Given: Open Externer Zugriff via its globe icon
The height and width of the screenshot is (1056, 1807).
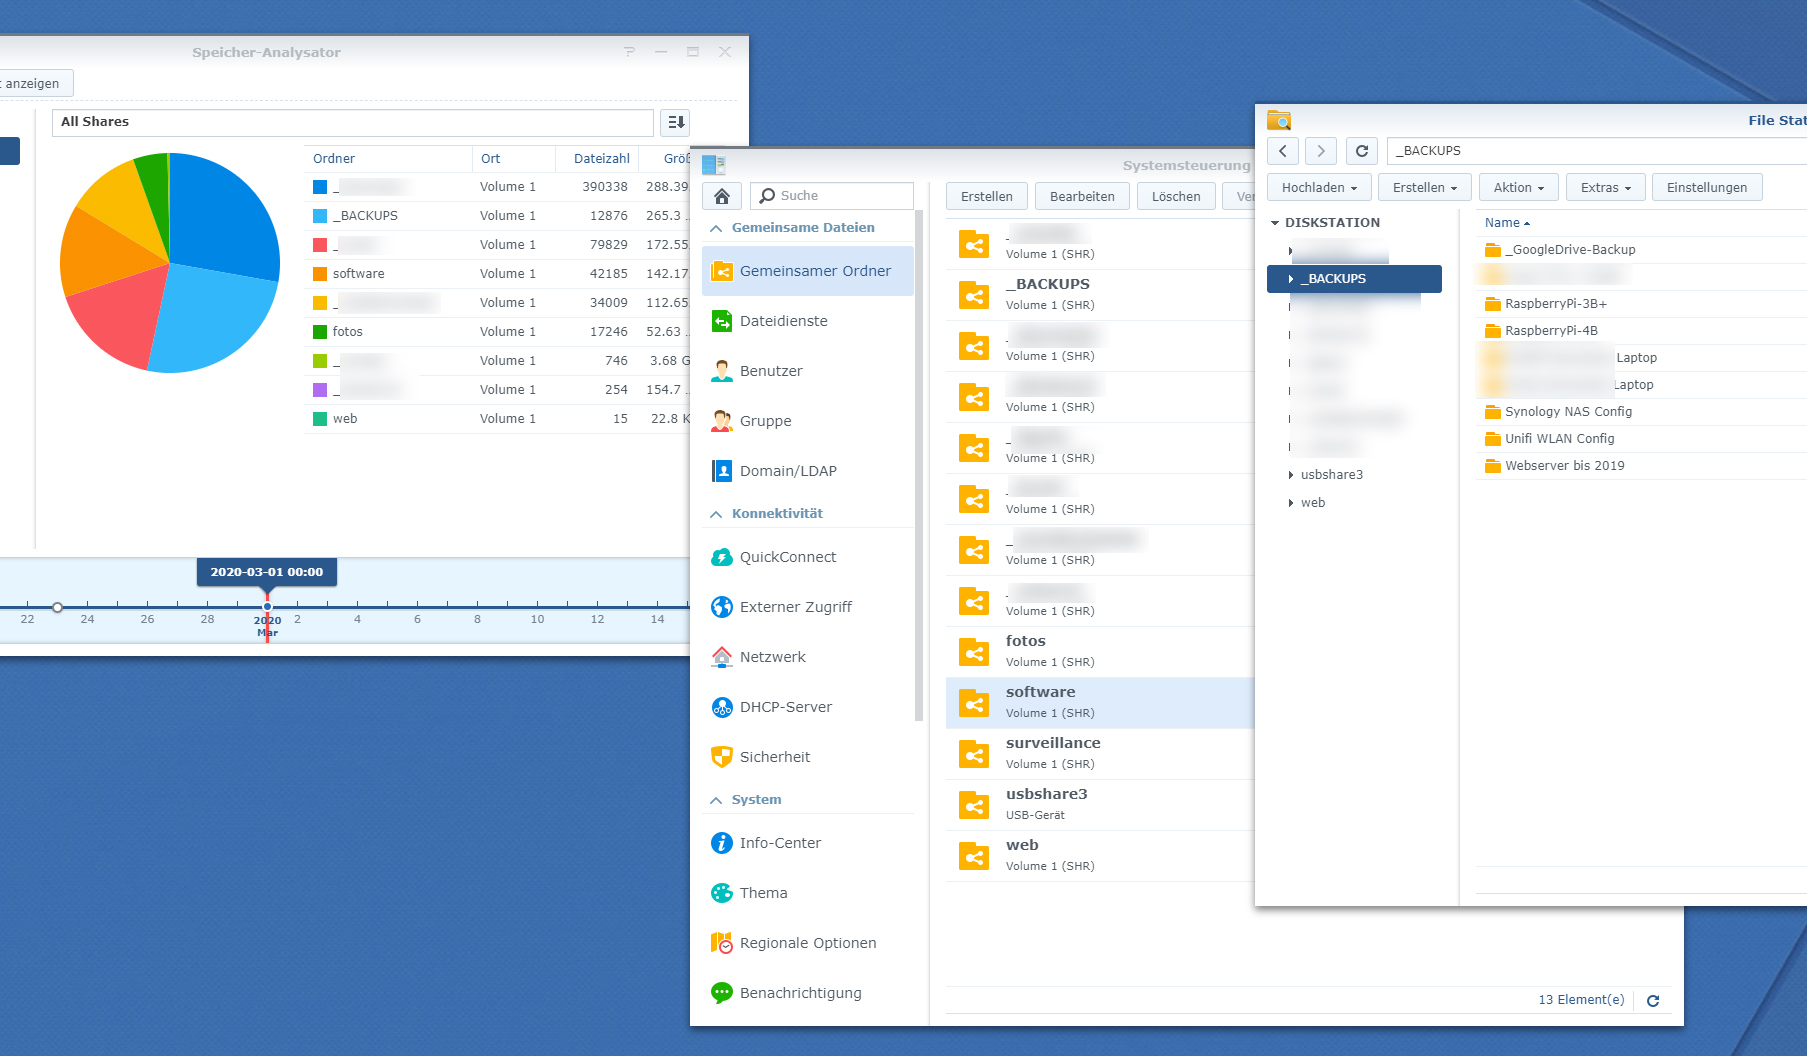Looking at the screenshot, I should (722, 607).
